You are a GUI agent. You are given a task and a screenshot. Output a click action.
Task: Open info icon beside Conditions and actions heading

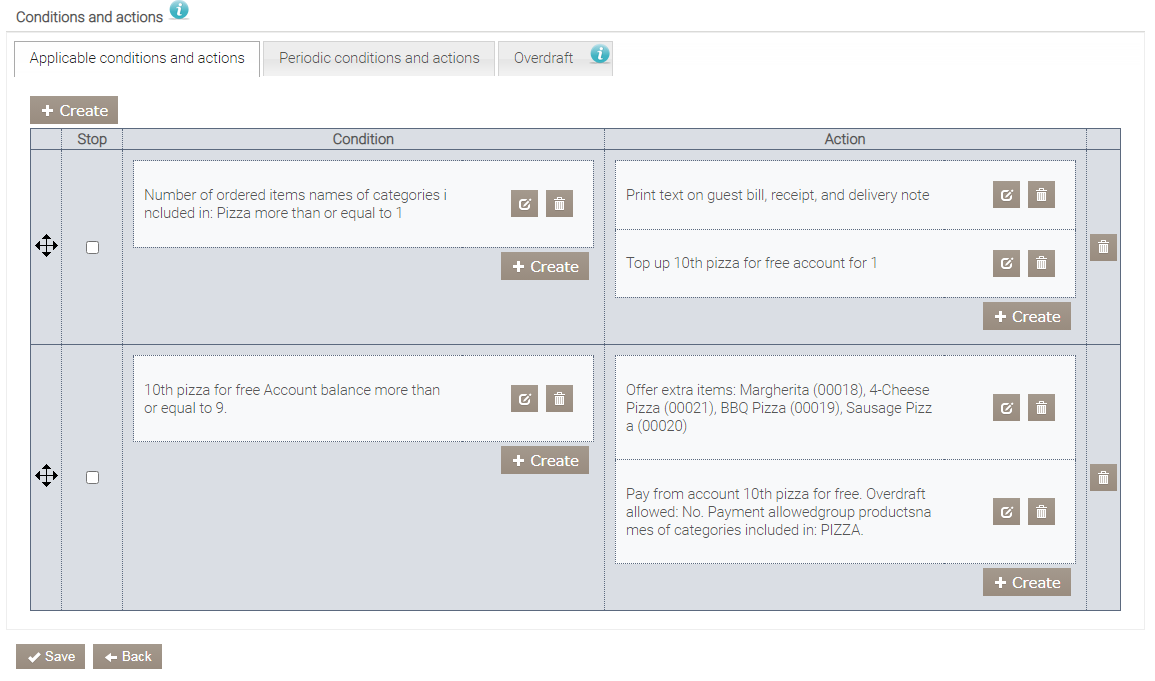coord(179,10)
